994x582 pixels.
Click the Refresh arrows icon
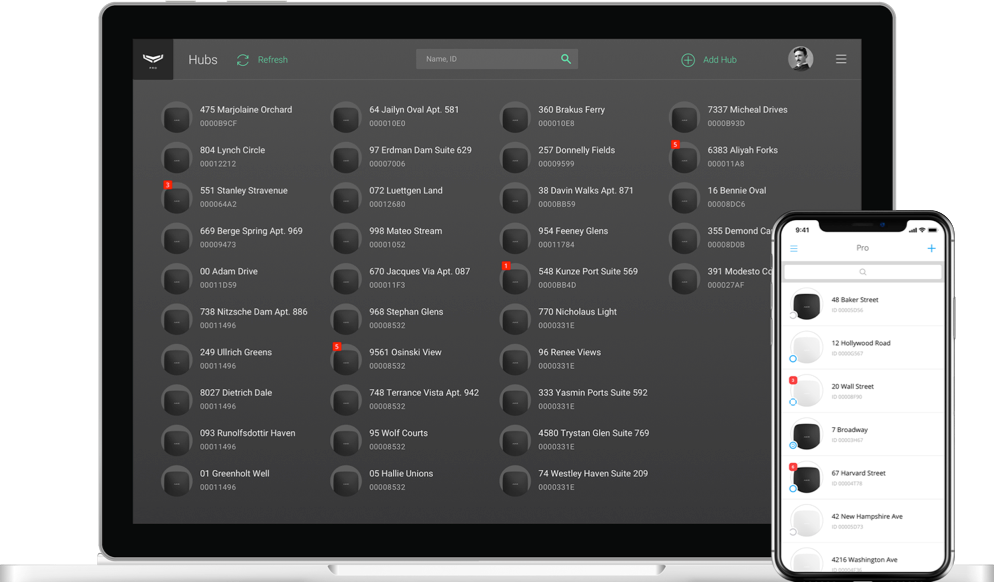tap(243, 60)
